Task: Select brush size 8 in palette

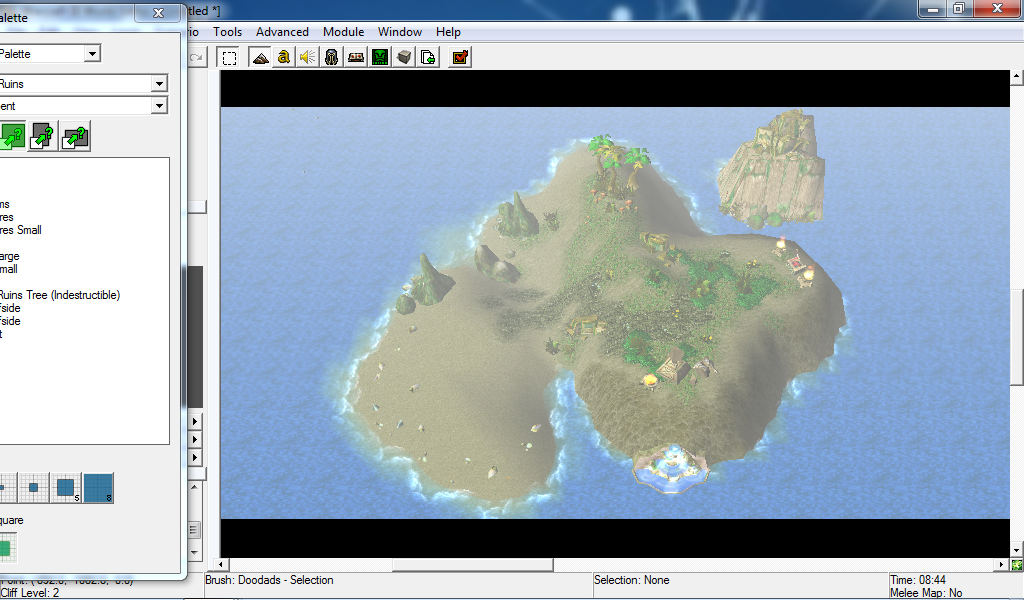Action: click(99, 488)
